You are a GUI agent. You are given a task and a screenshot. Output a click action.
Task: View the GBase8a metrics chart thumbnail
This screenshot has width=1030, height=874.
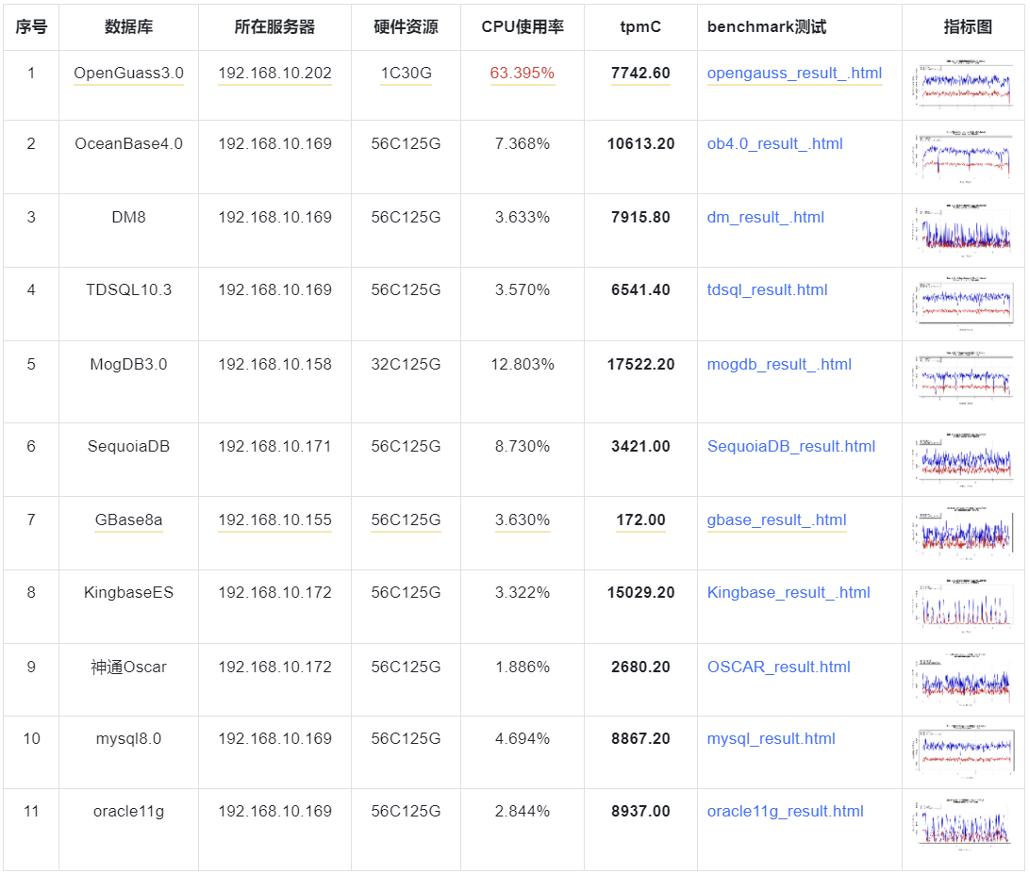pos(963,533)
